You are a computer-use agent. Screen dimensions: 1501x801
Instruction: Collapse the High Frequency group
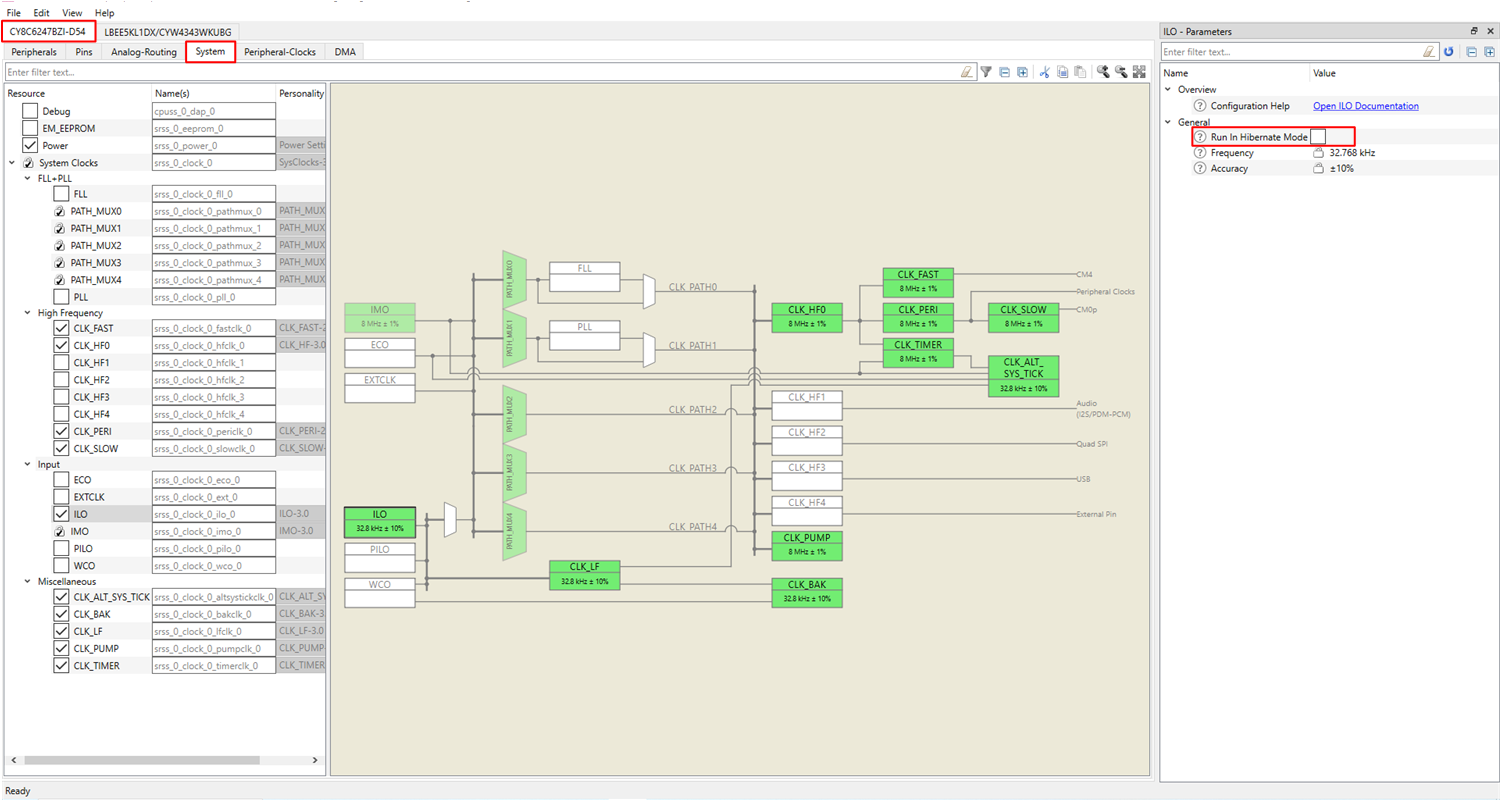point(27,313)
